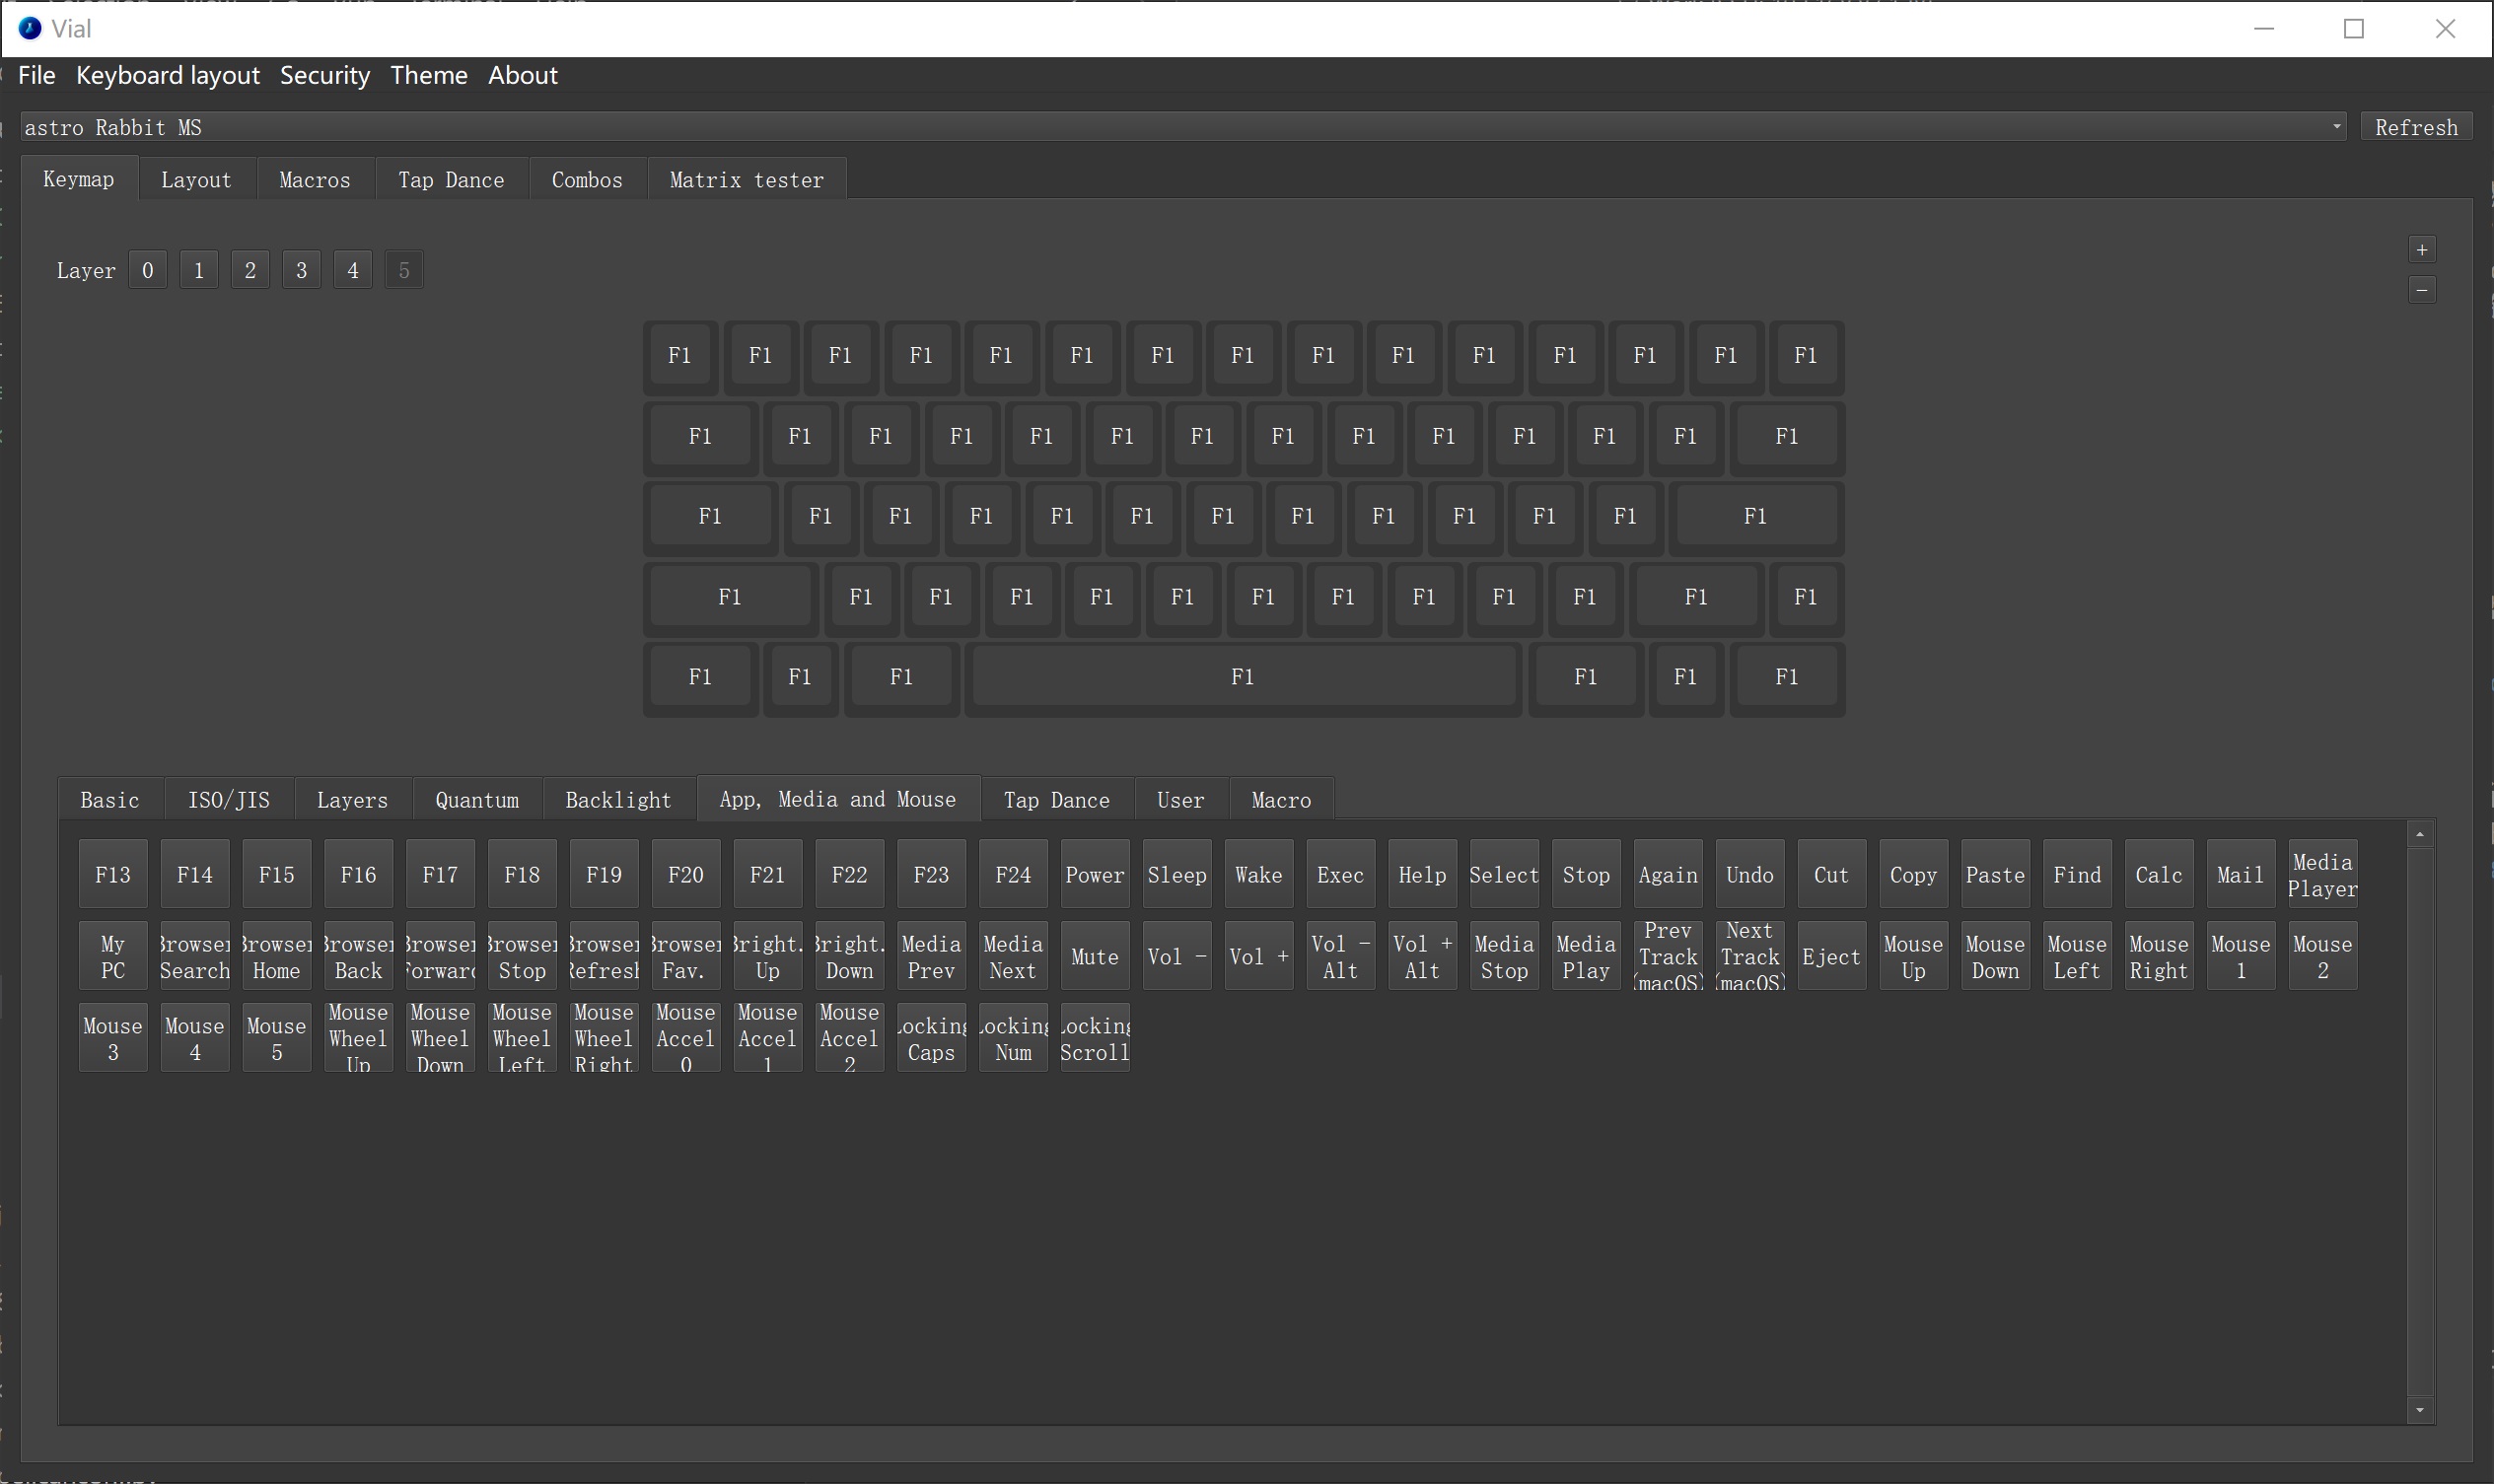Open the Macros tab
2494x1484 pixels.
pyautogui.click(x=317, y=178)
